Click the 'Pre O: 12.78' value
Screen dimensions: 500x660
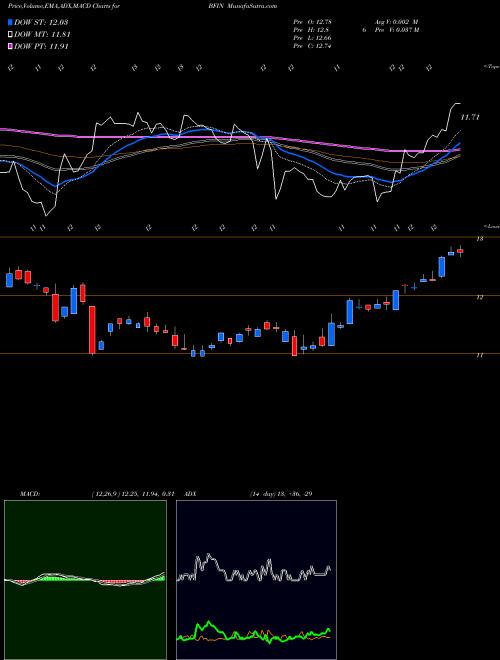(x=314, y=21)
